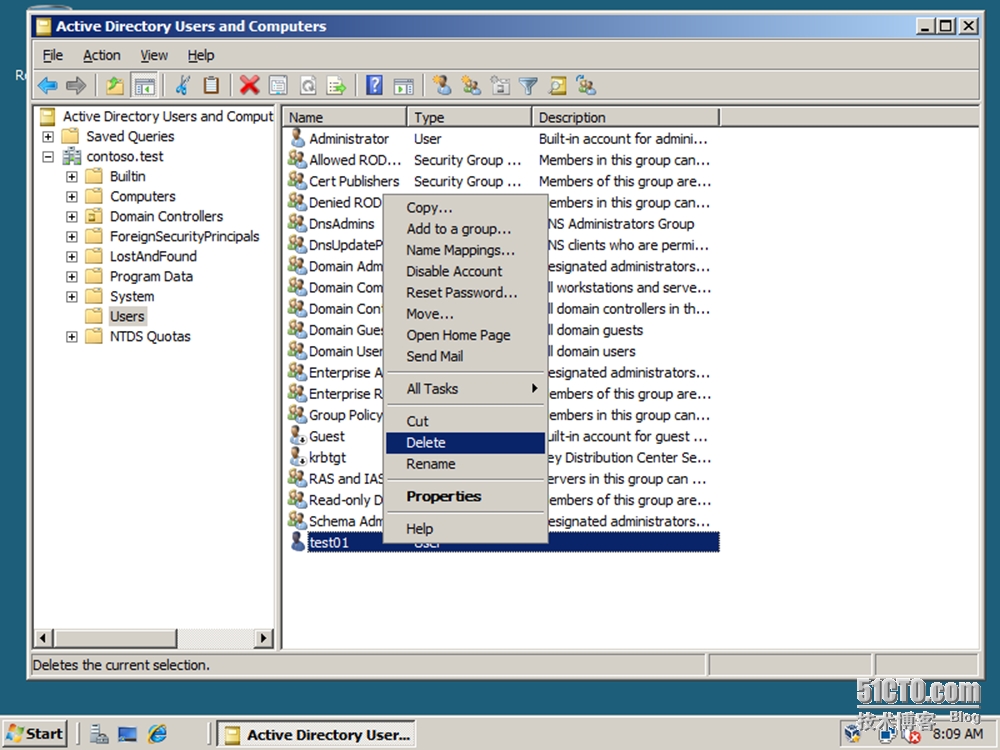Click the Guest disabled account icon

pyautogui.click(x=297, y=436)
